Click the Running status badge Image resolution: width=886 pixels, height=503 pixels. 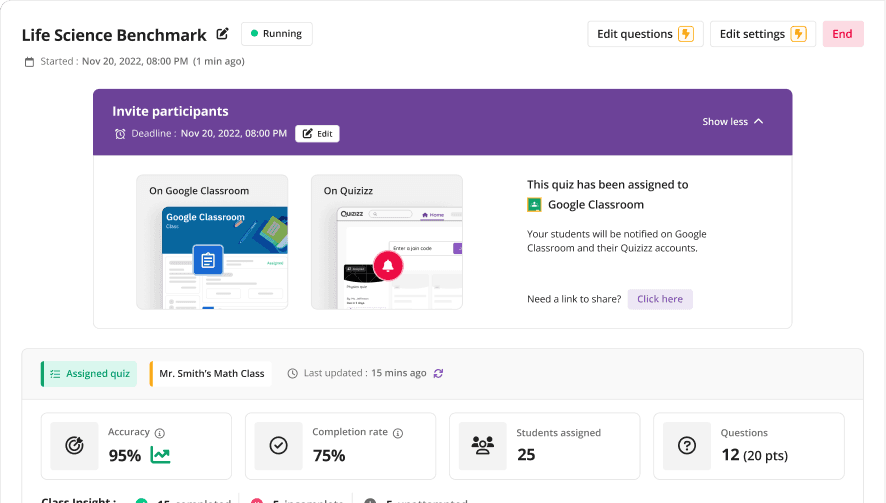277,34
